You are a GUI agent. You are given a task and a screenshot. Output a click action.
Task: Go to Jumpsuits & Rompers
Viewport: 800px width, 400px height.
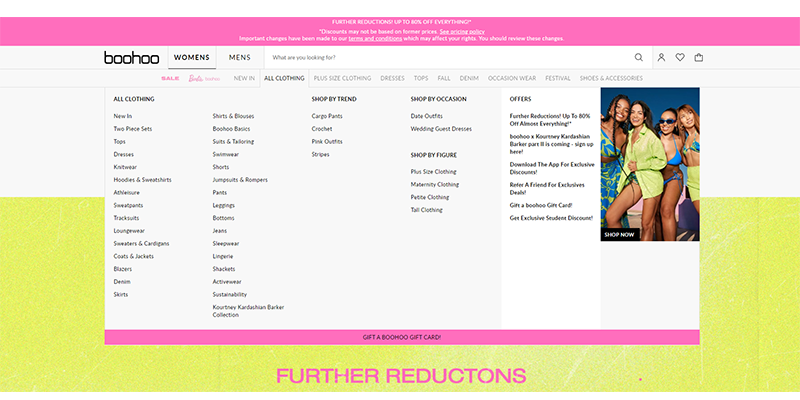[240, 180]
